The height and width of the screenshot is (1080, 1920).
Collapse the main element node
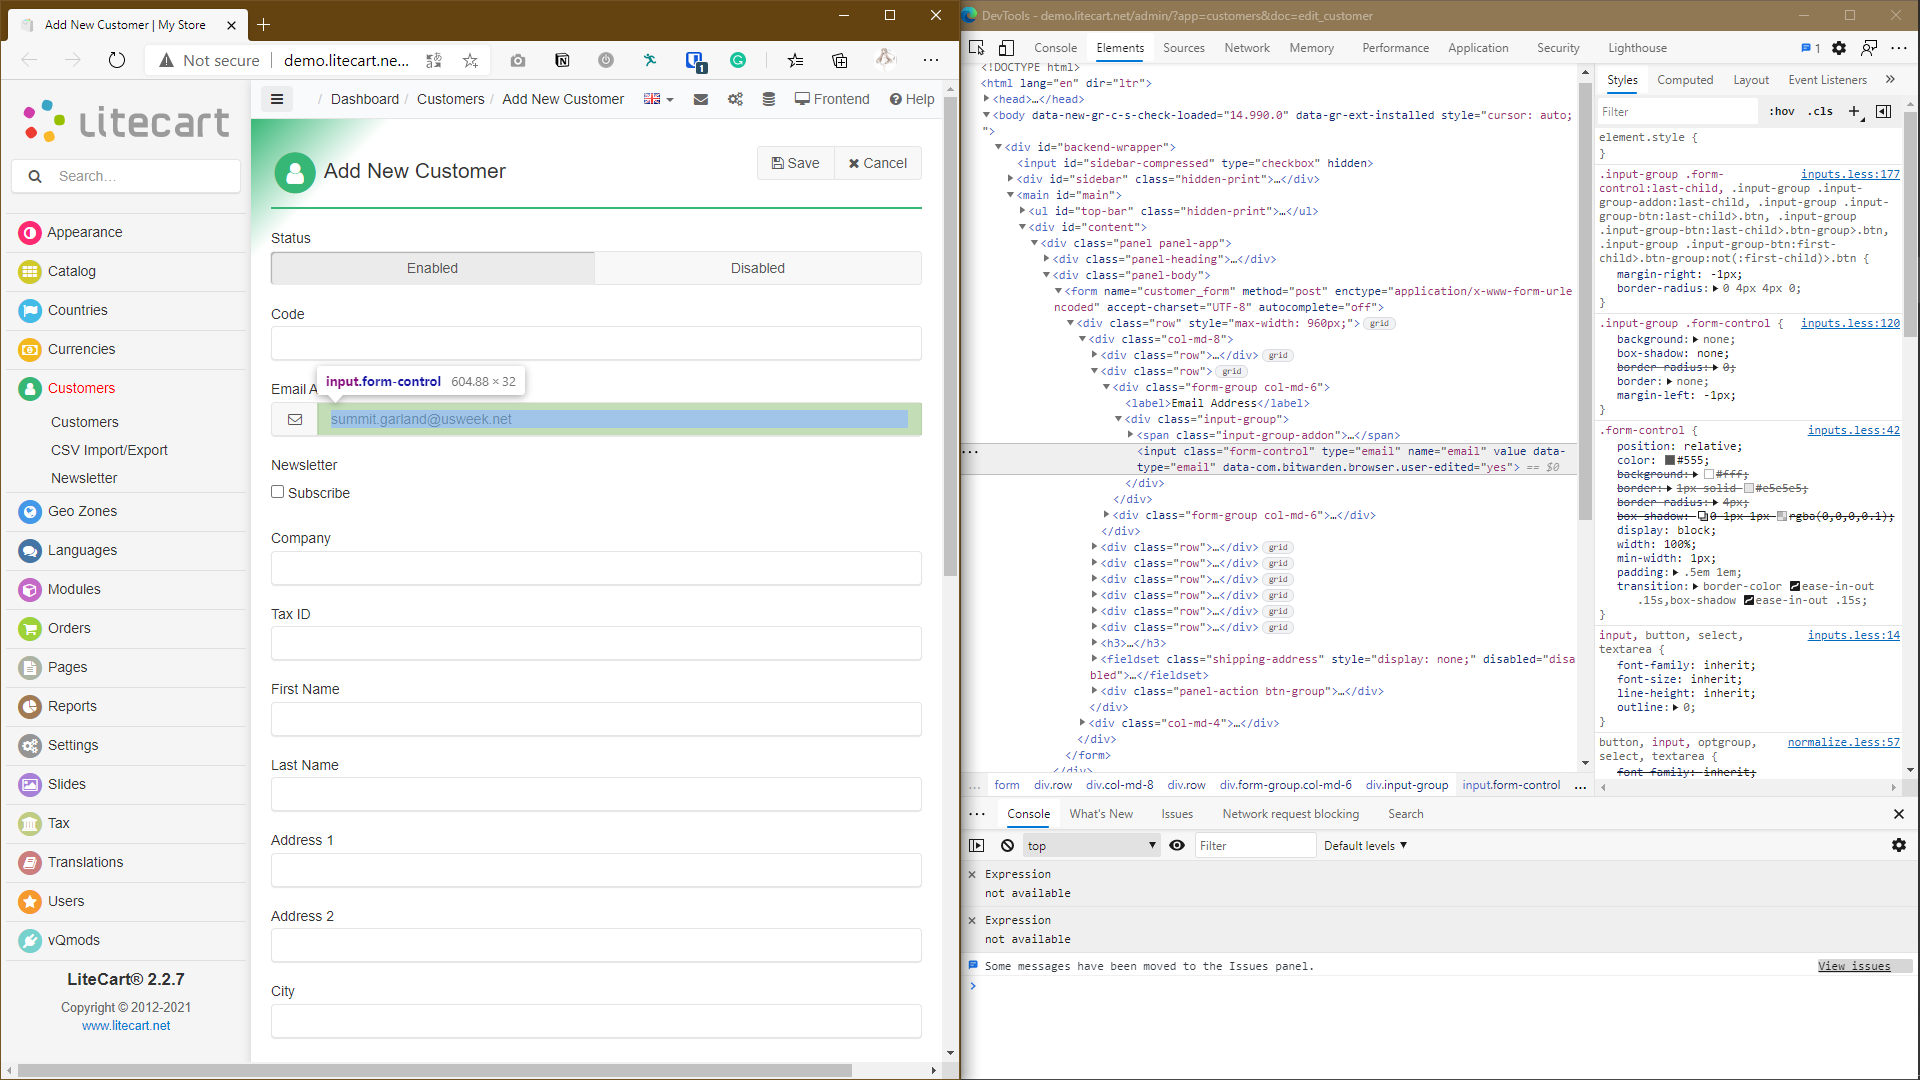pyautogui.click(x=1010, y=195)
